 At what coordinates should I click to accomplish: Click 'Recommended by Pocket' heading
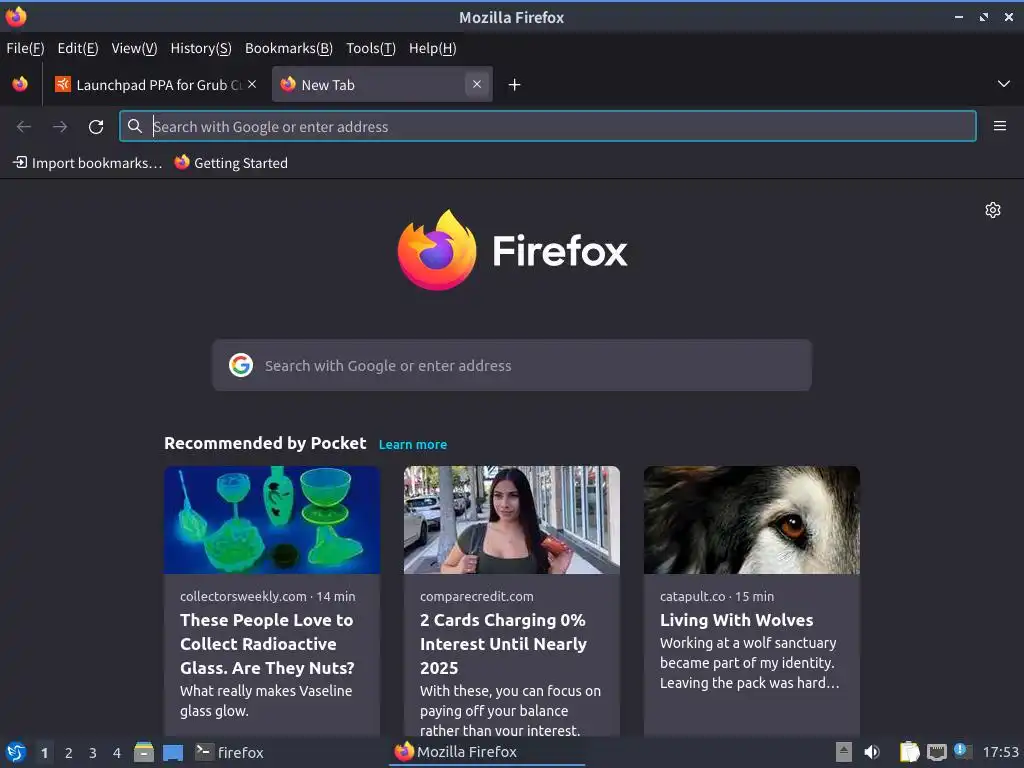(x=265, y=443)
